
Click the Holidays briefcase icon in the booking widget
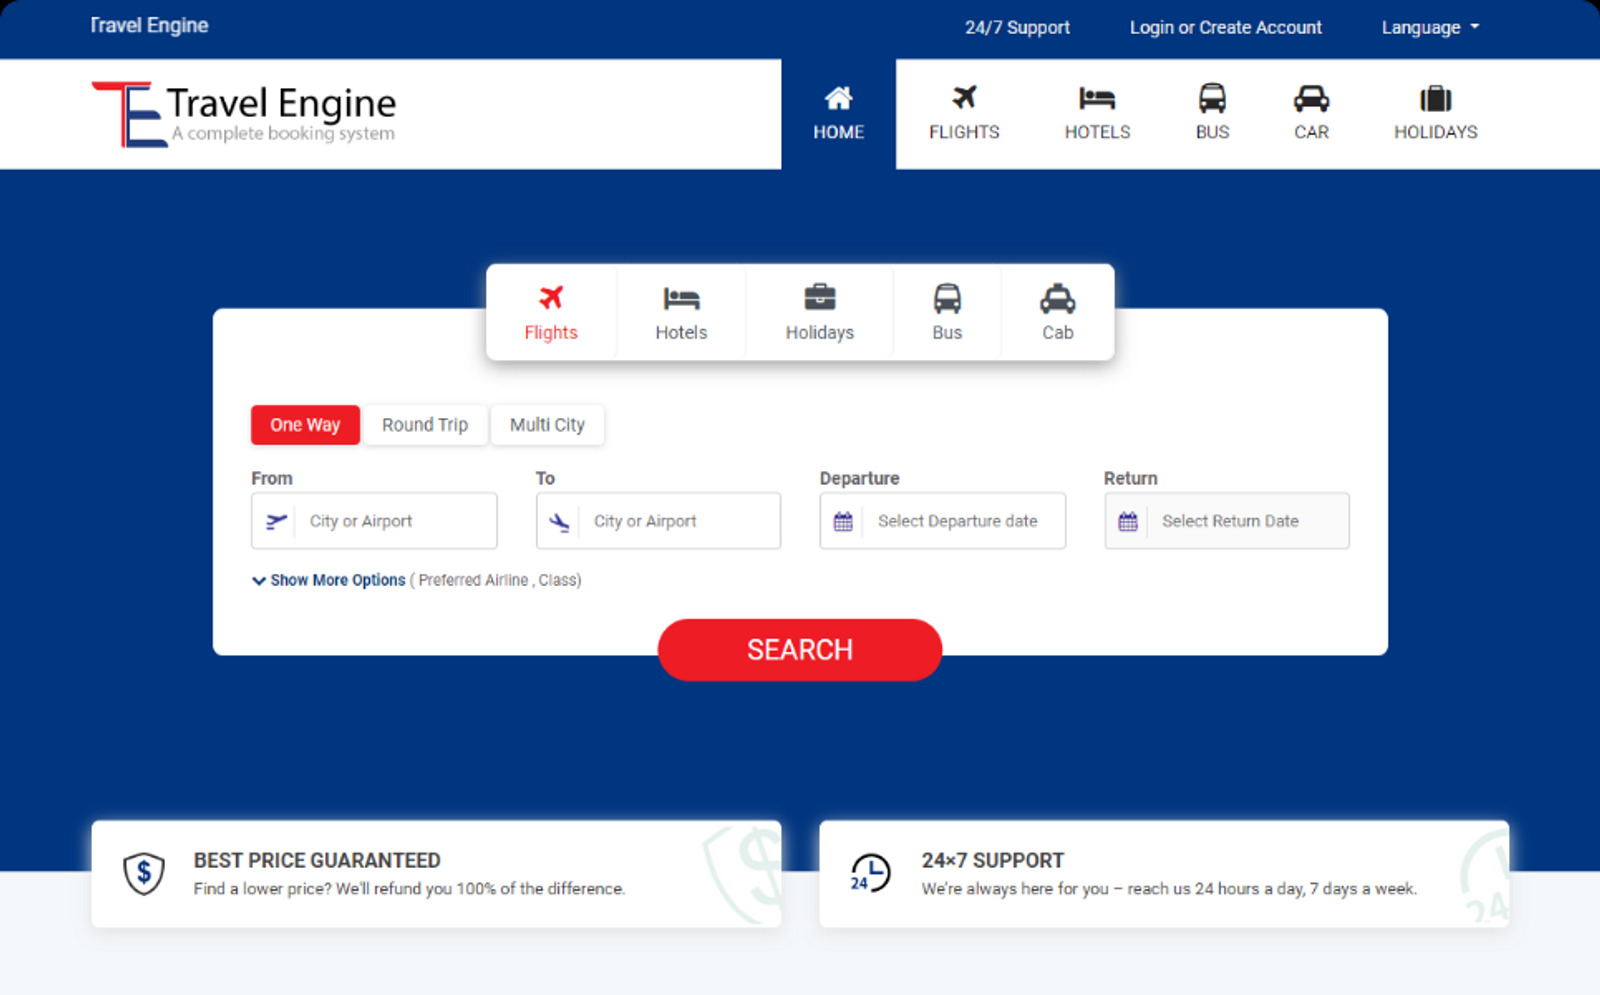819,297
